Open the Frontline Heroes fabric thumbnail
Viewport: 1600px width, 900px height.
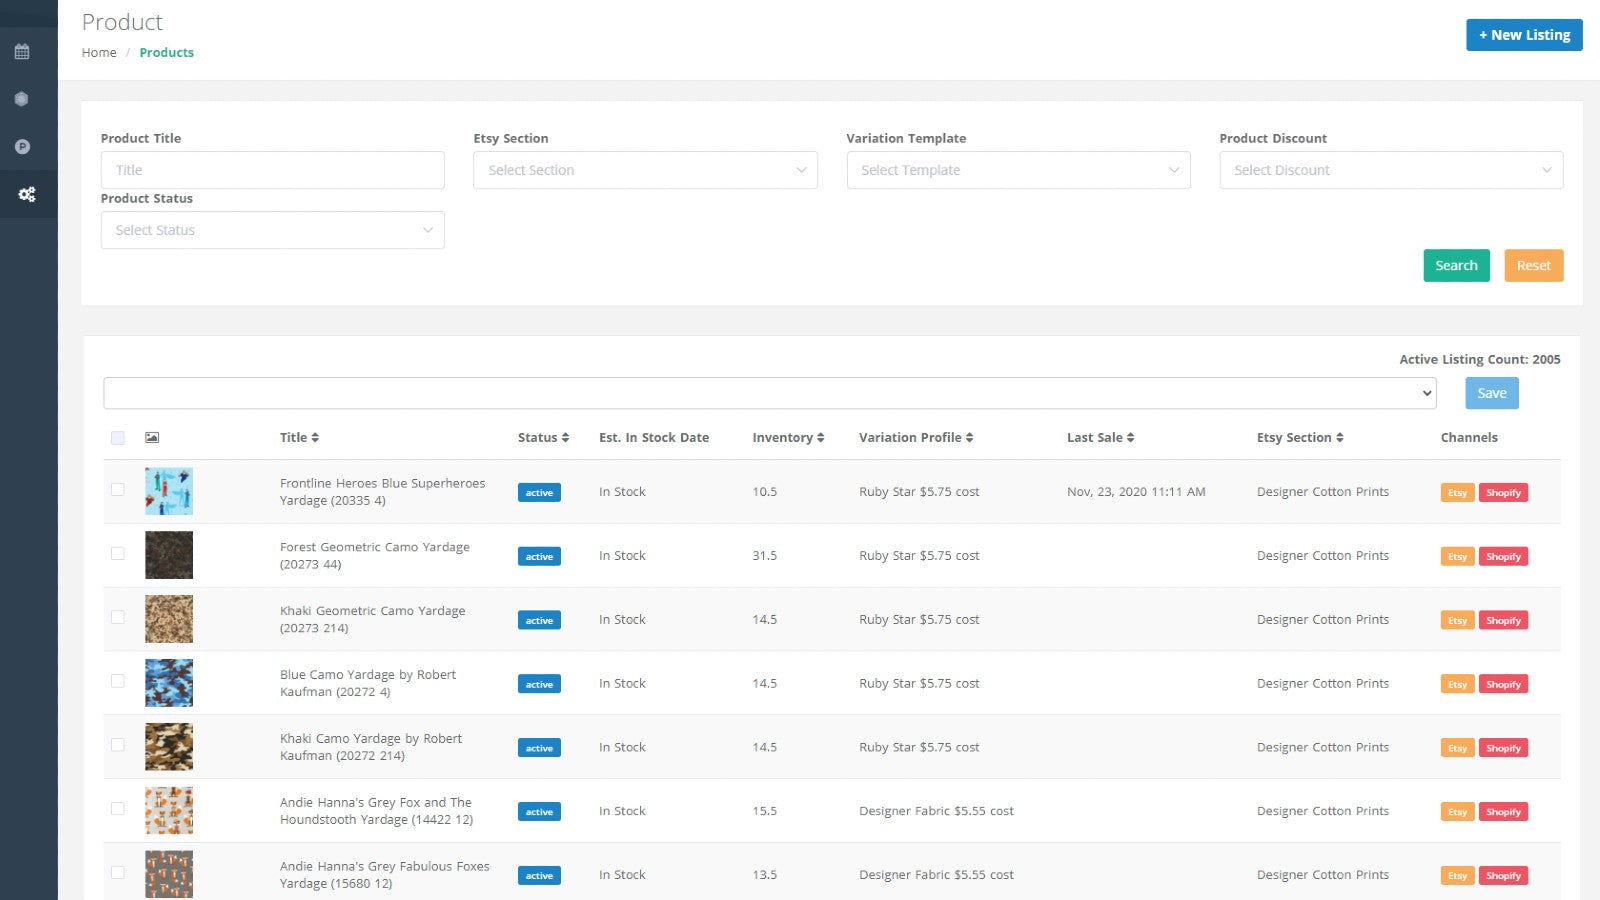(x=169, y=491)
